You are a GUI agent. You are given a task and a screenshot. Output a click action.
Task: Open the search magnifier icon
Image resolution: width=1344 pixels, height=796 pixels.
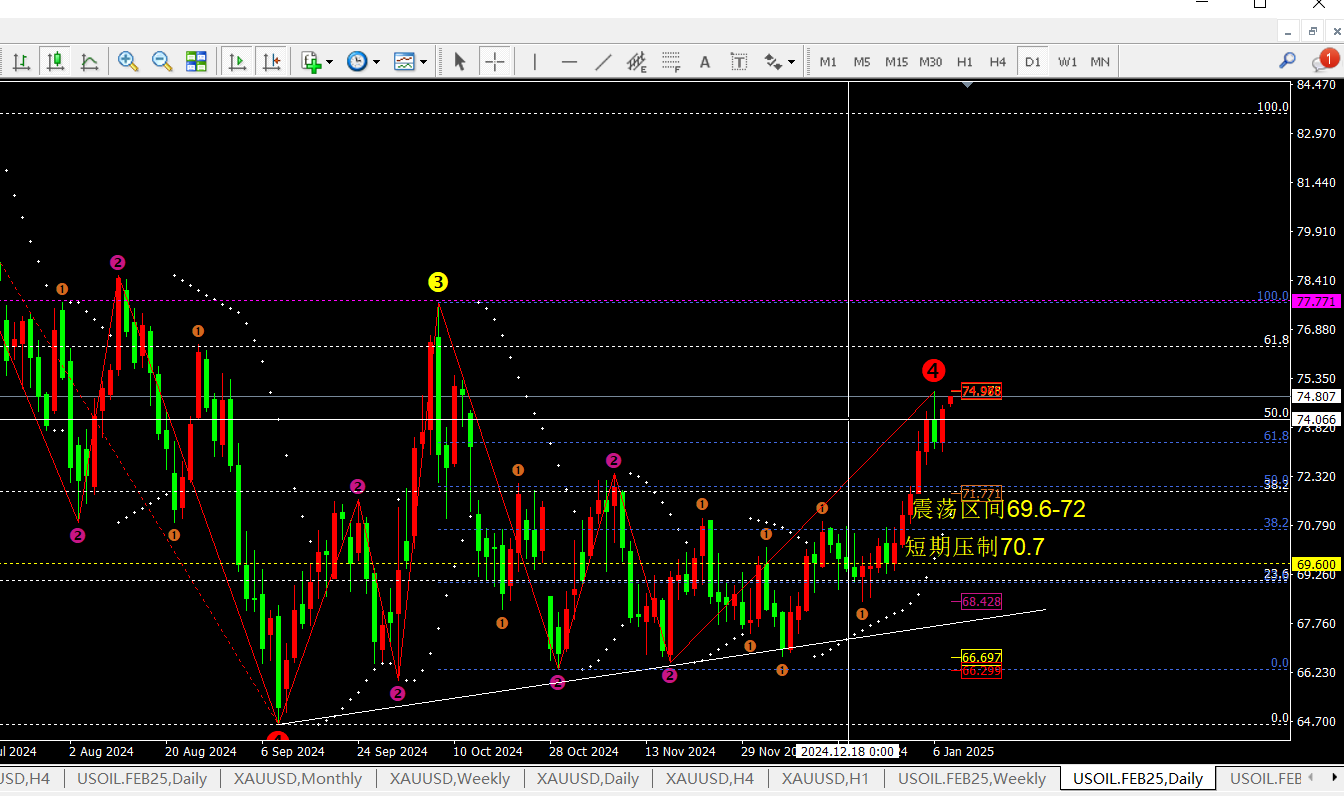pos(1288,61)
